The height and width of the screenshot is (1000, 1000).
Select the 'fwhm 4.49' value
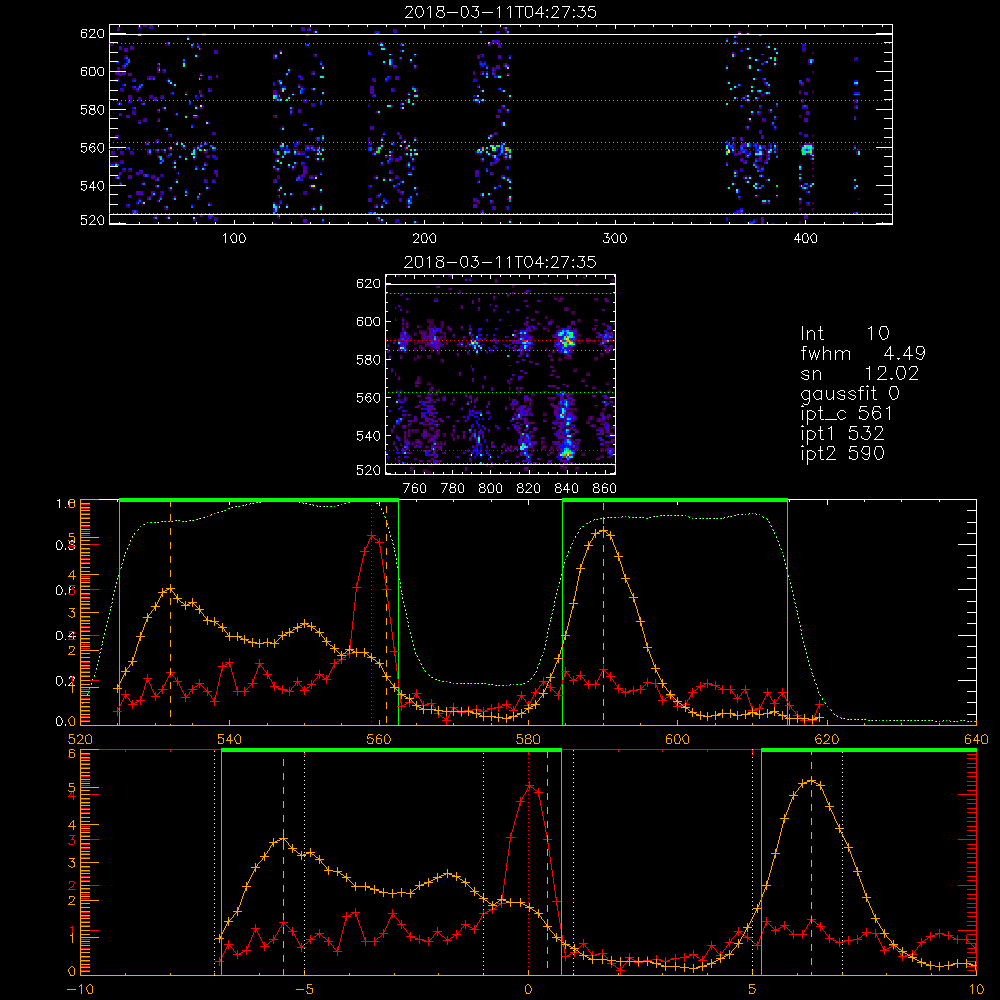click(863, 353)
